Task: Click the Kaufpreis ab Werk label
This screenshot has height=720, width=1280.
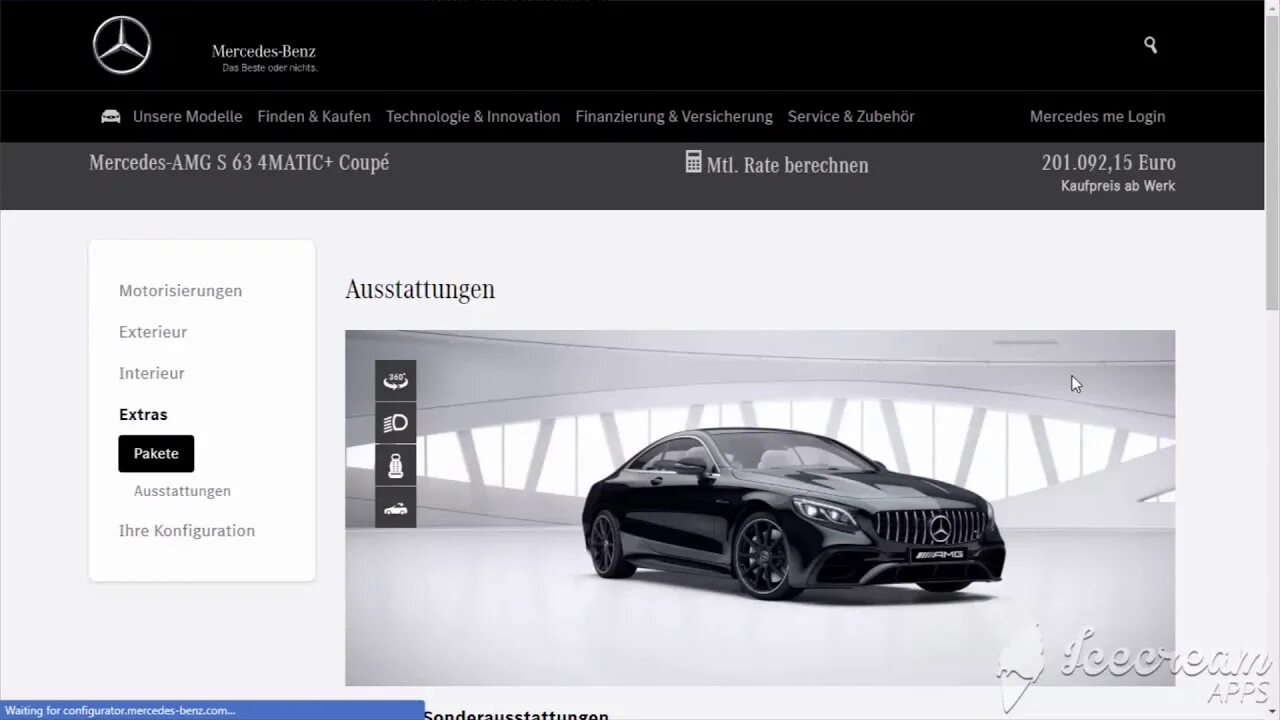Action: coord(1118,186)
